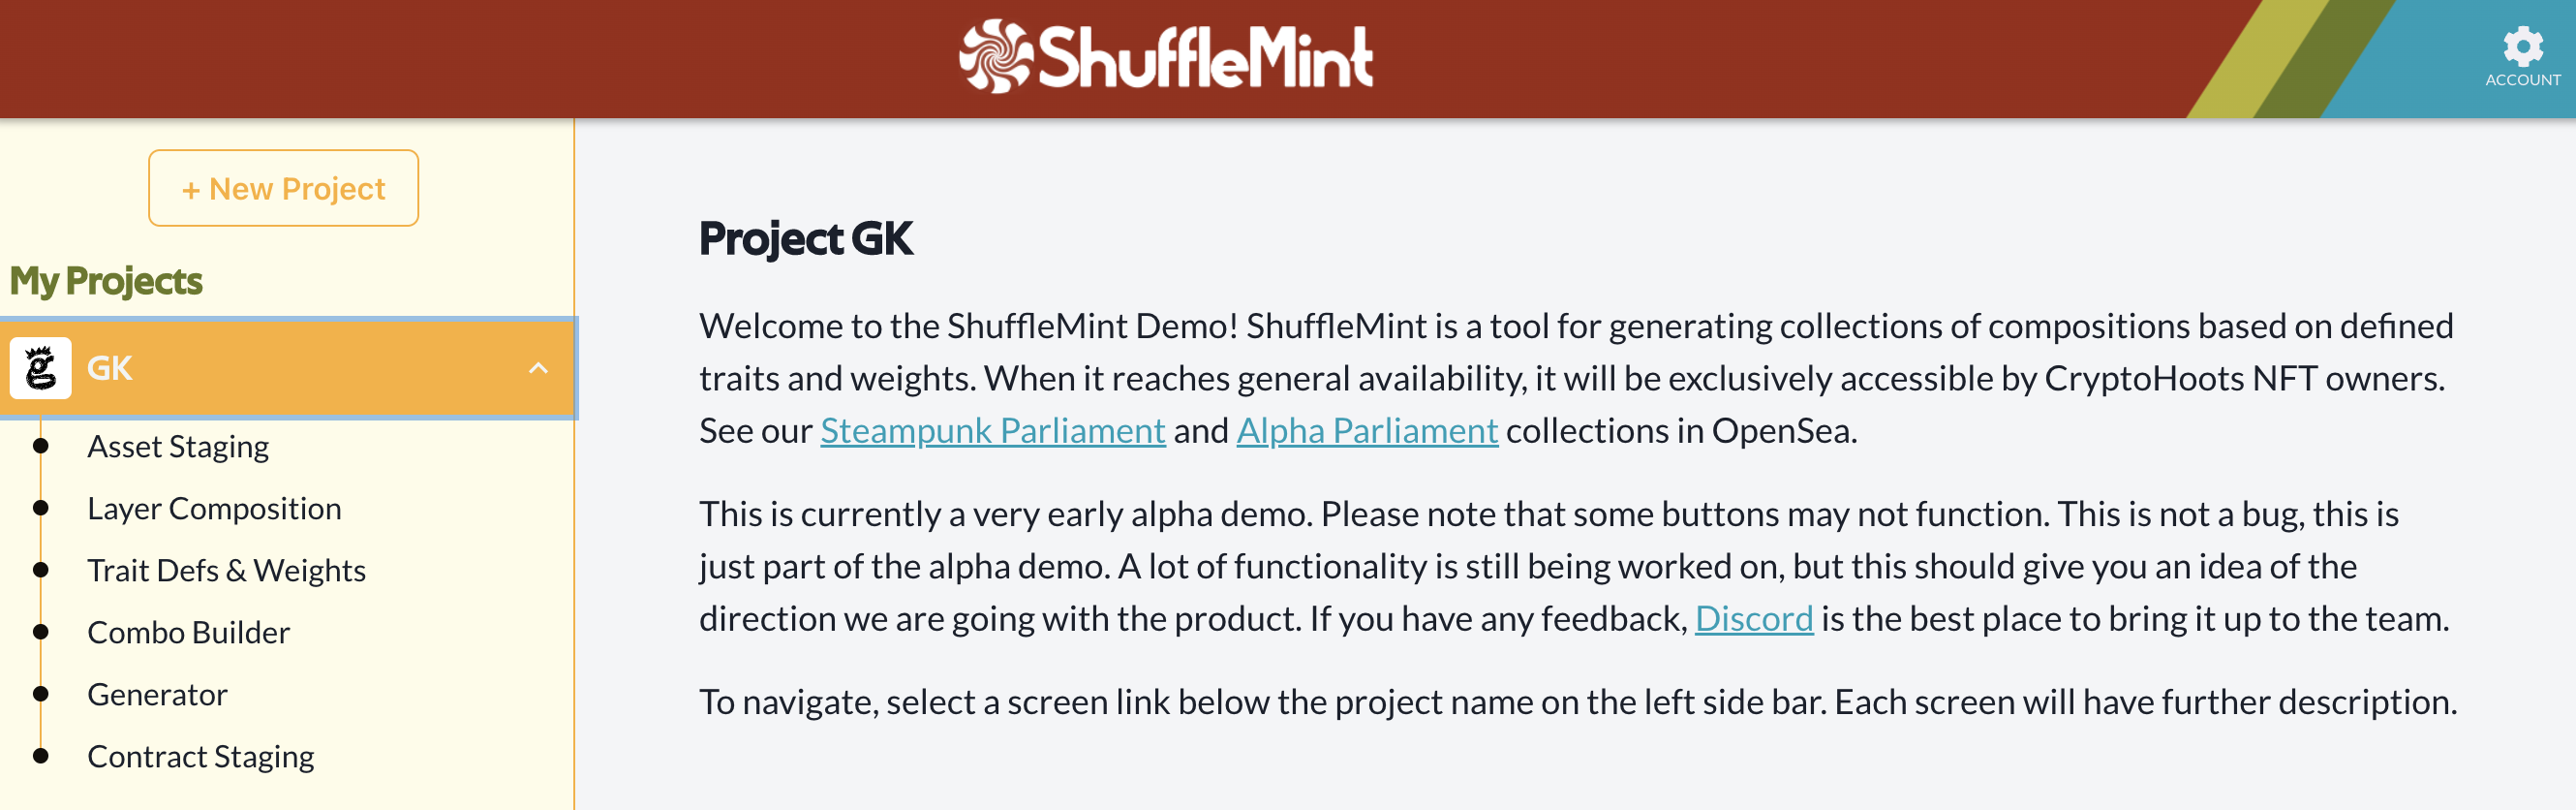Follow the Steampunk Parliament link
Viewport: 2576px width, 810px height.
tap(992, 431)
